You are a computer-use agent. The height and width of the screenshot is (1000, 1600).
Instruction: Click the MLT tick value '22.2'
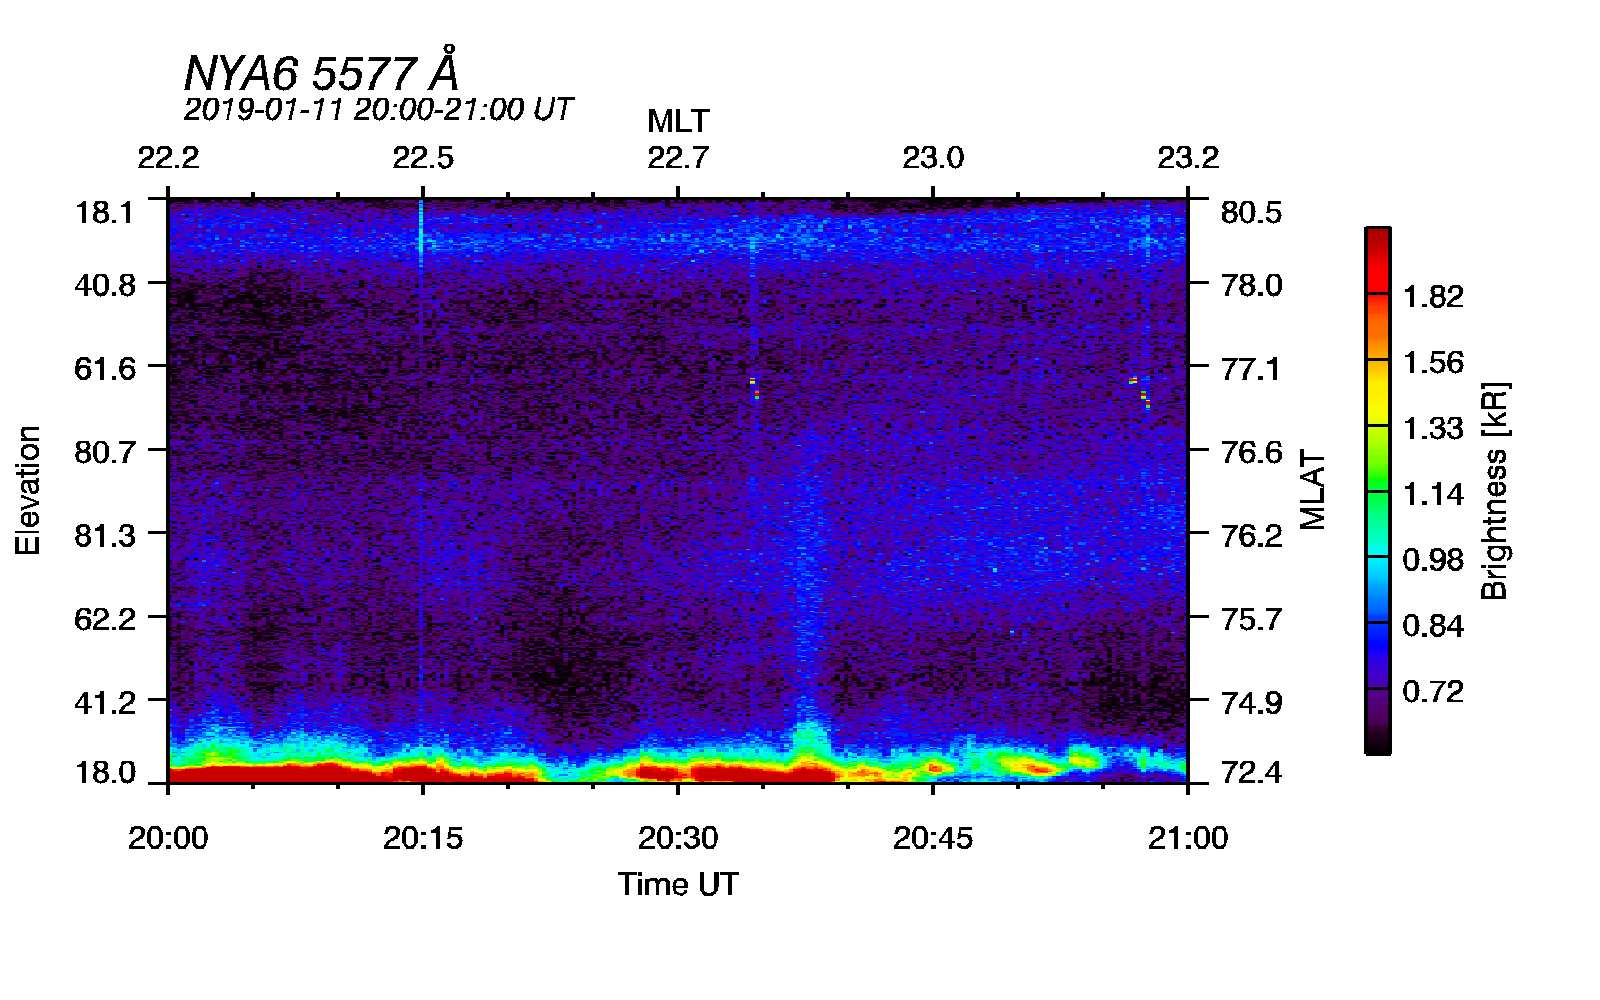tap(168, 158)
